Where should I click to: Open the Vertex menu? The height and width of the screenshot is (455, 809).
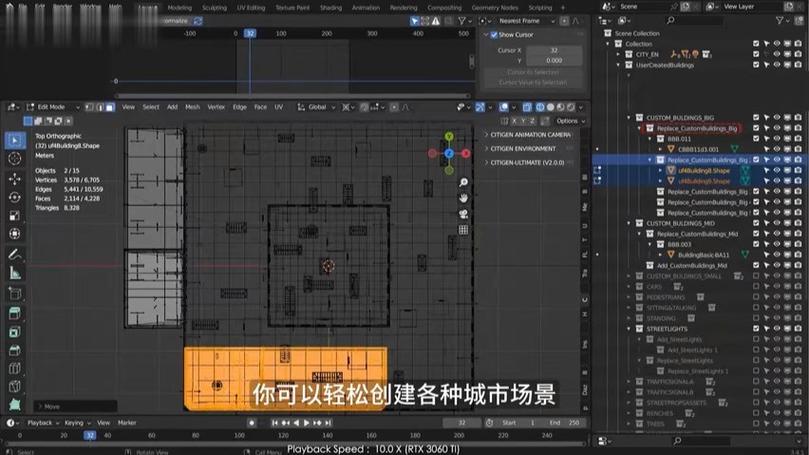(216, 107)
